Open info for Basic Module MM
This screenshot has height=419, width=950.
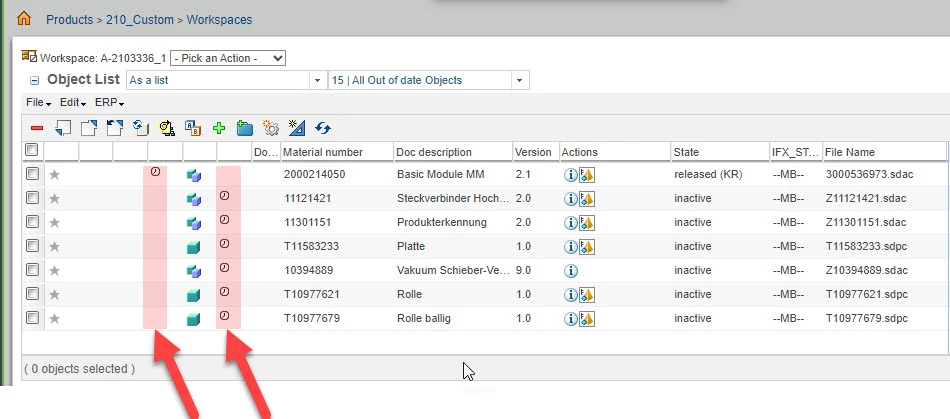[x=570, y=175]
